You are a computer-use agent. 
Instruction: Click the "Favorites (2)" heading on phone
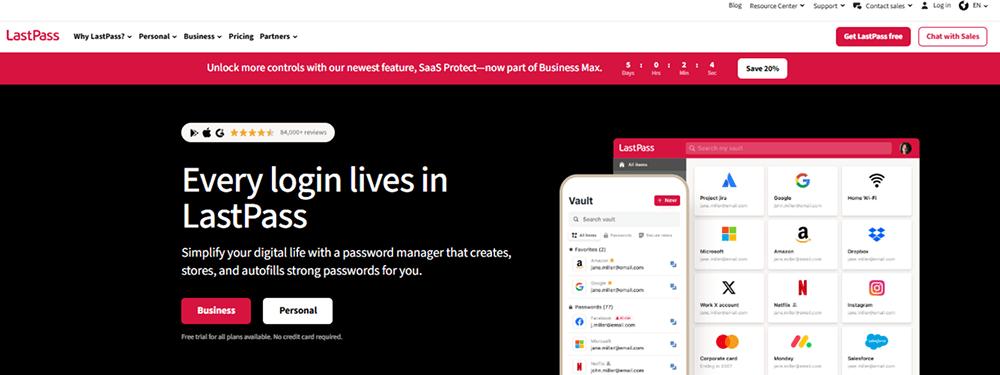pos(587,249)
